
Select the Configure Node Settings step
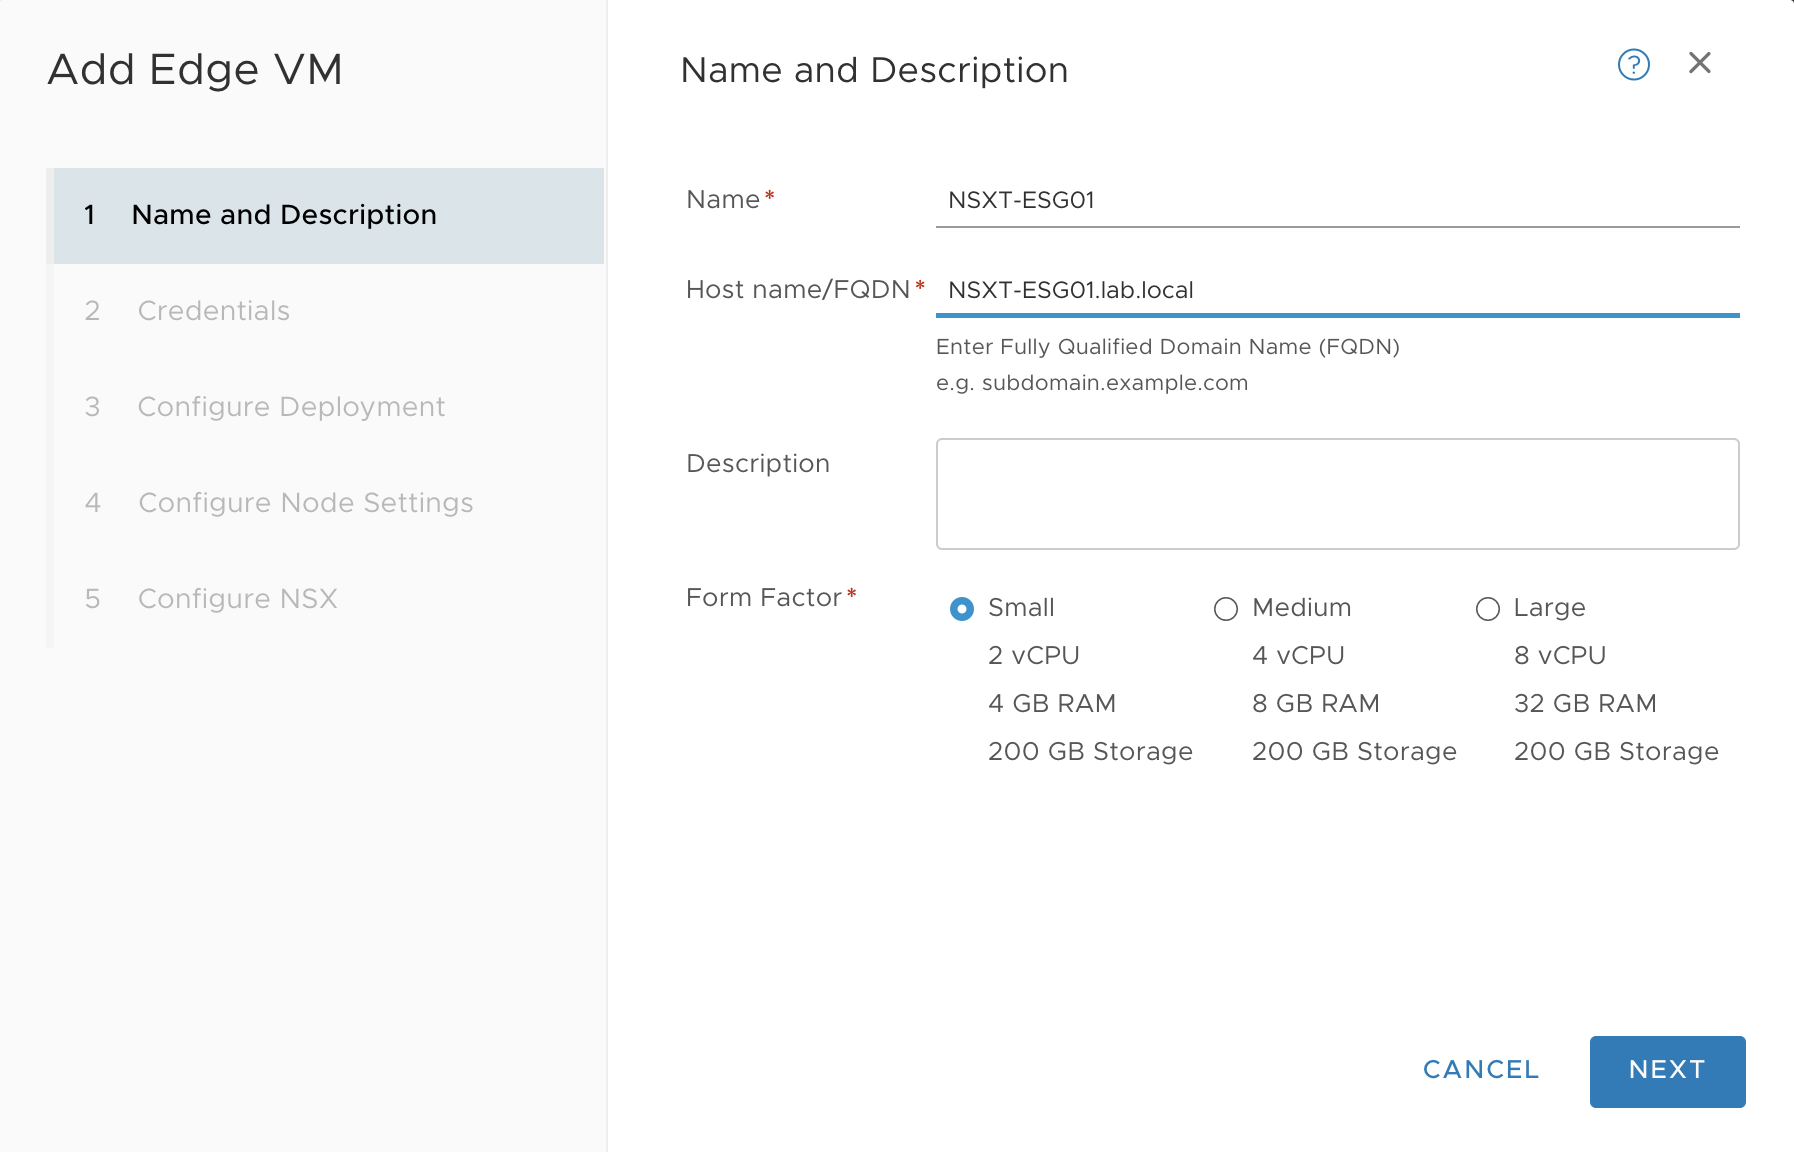[329, 503]
